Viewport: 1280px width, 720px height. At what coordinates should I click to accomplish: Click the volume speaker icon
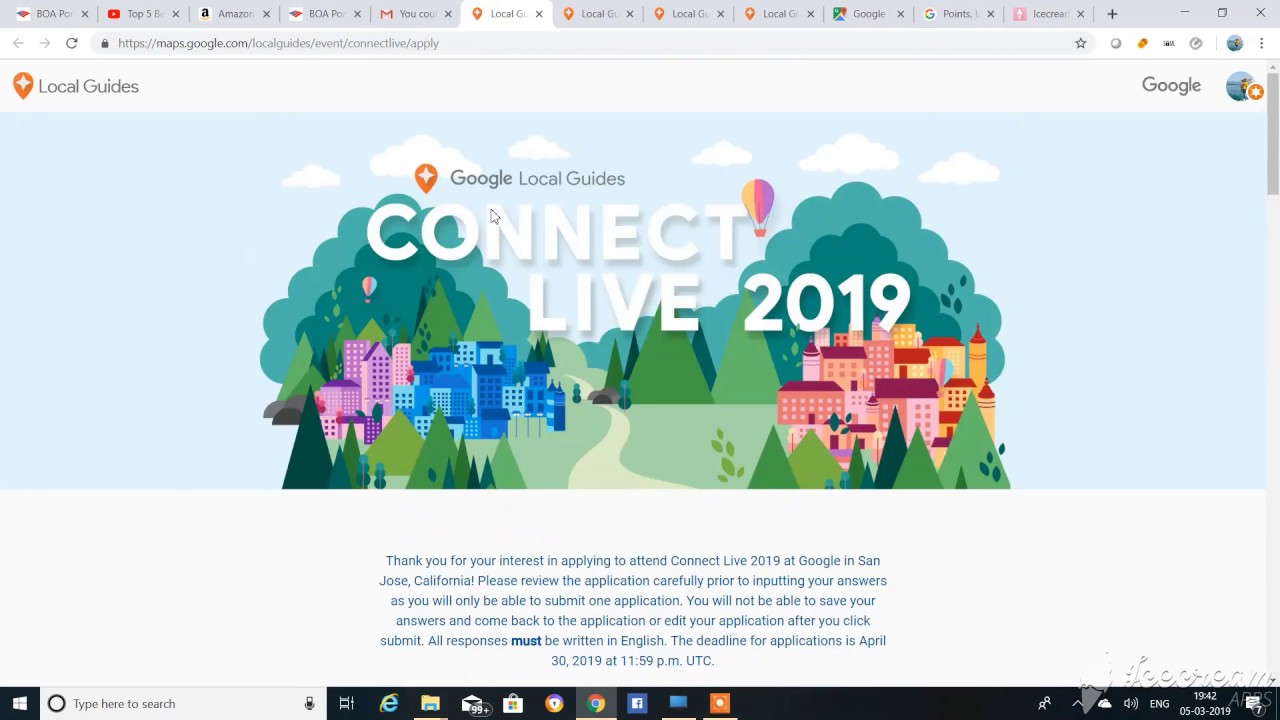pyautogui.click(x=1131, y=703)
